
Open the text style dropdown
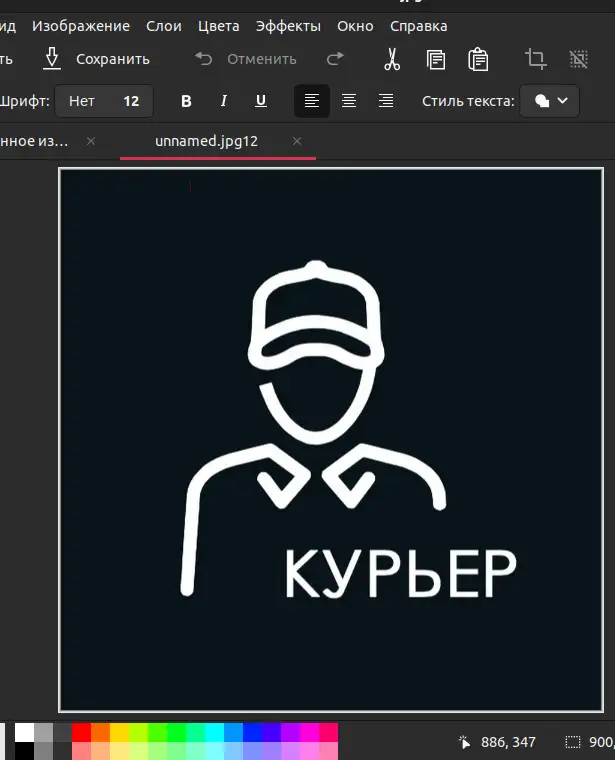(x=550, y=101)
